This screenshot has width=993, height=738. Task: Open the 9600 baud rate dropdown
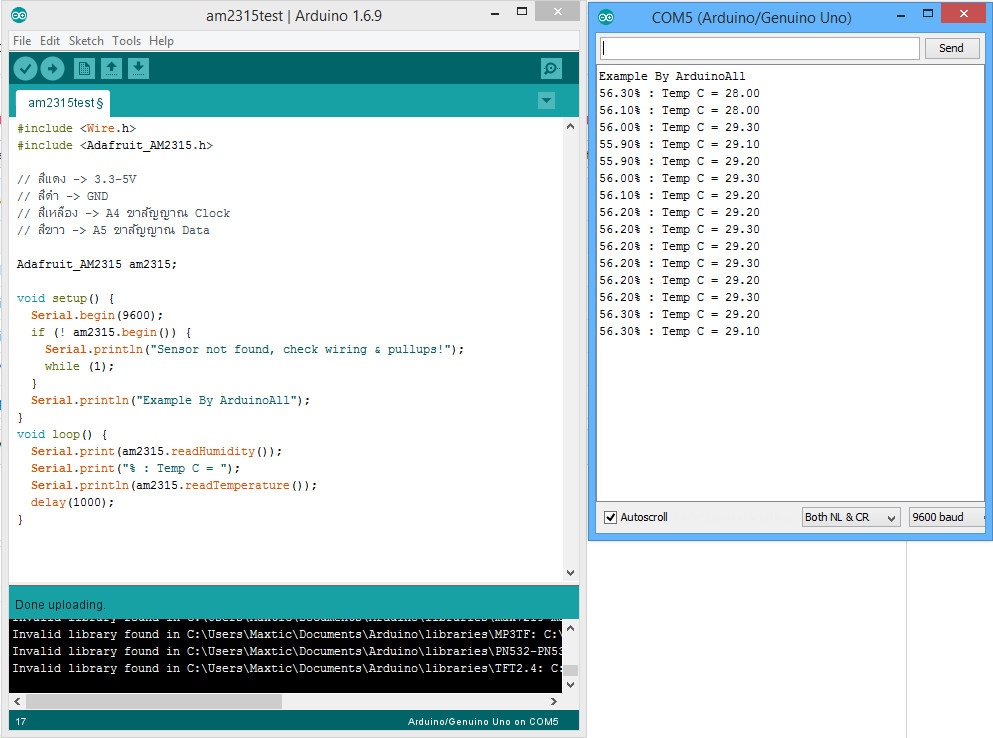947,518
